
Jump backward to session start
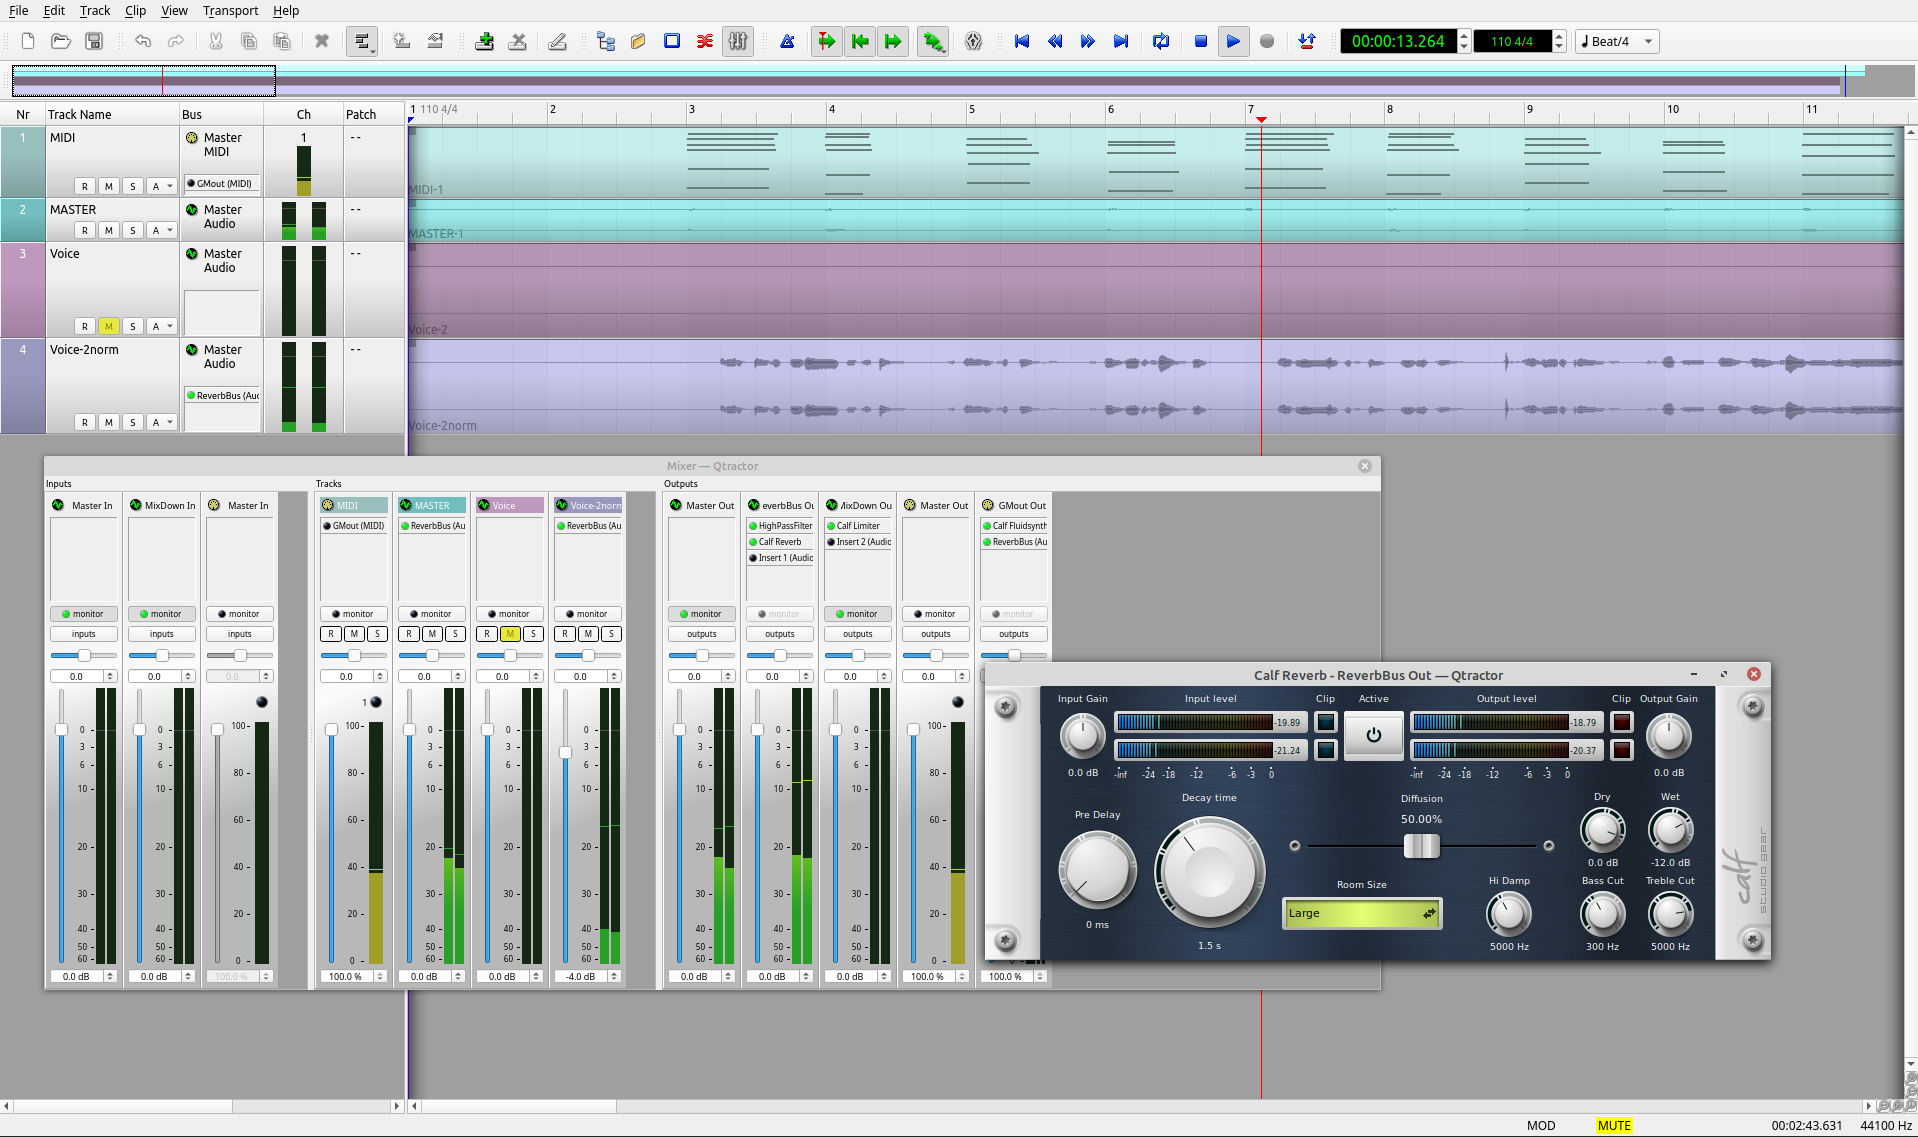[1022, 41]
